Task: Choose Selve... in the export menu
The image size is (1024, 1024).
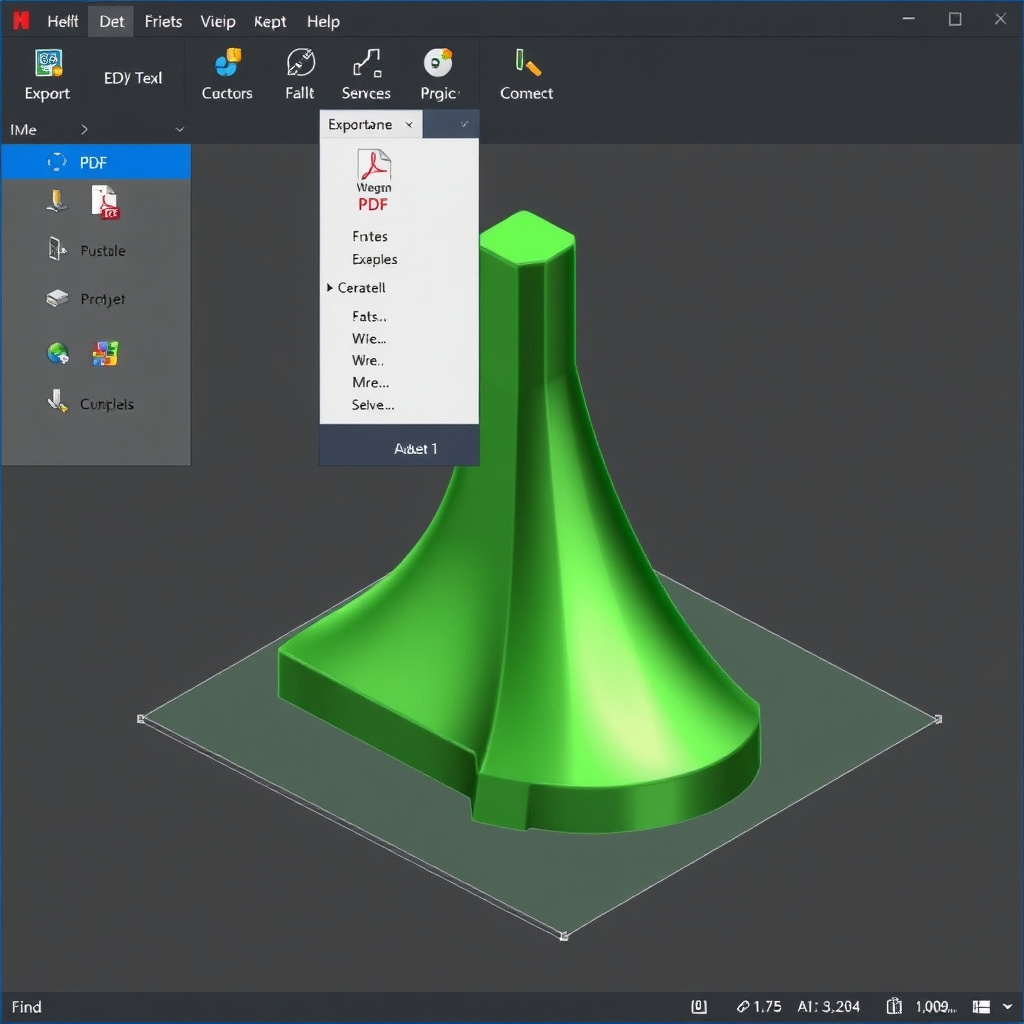Action: click(x=373, y=405)
